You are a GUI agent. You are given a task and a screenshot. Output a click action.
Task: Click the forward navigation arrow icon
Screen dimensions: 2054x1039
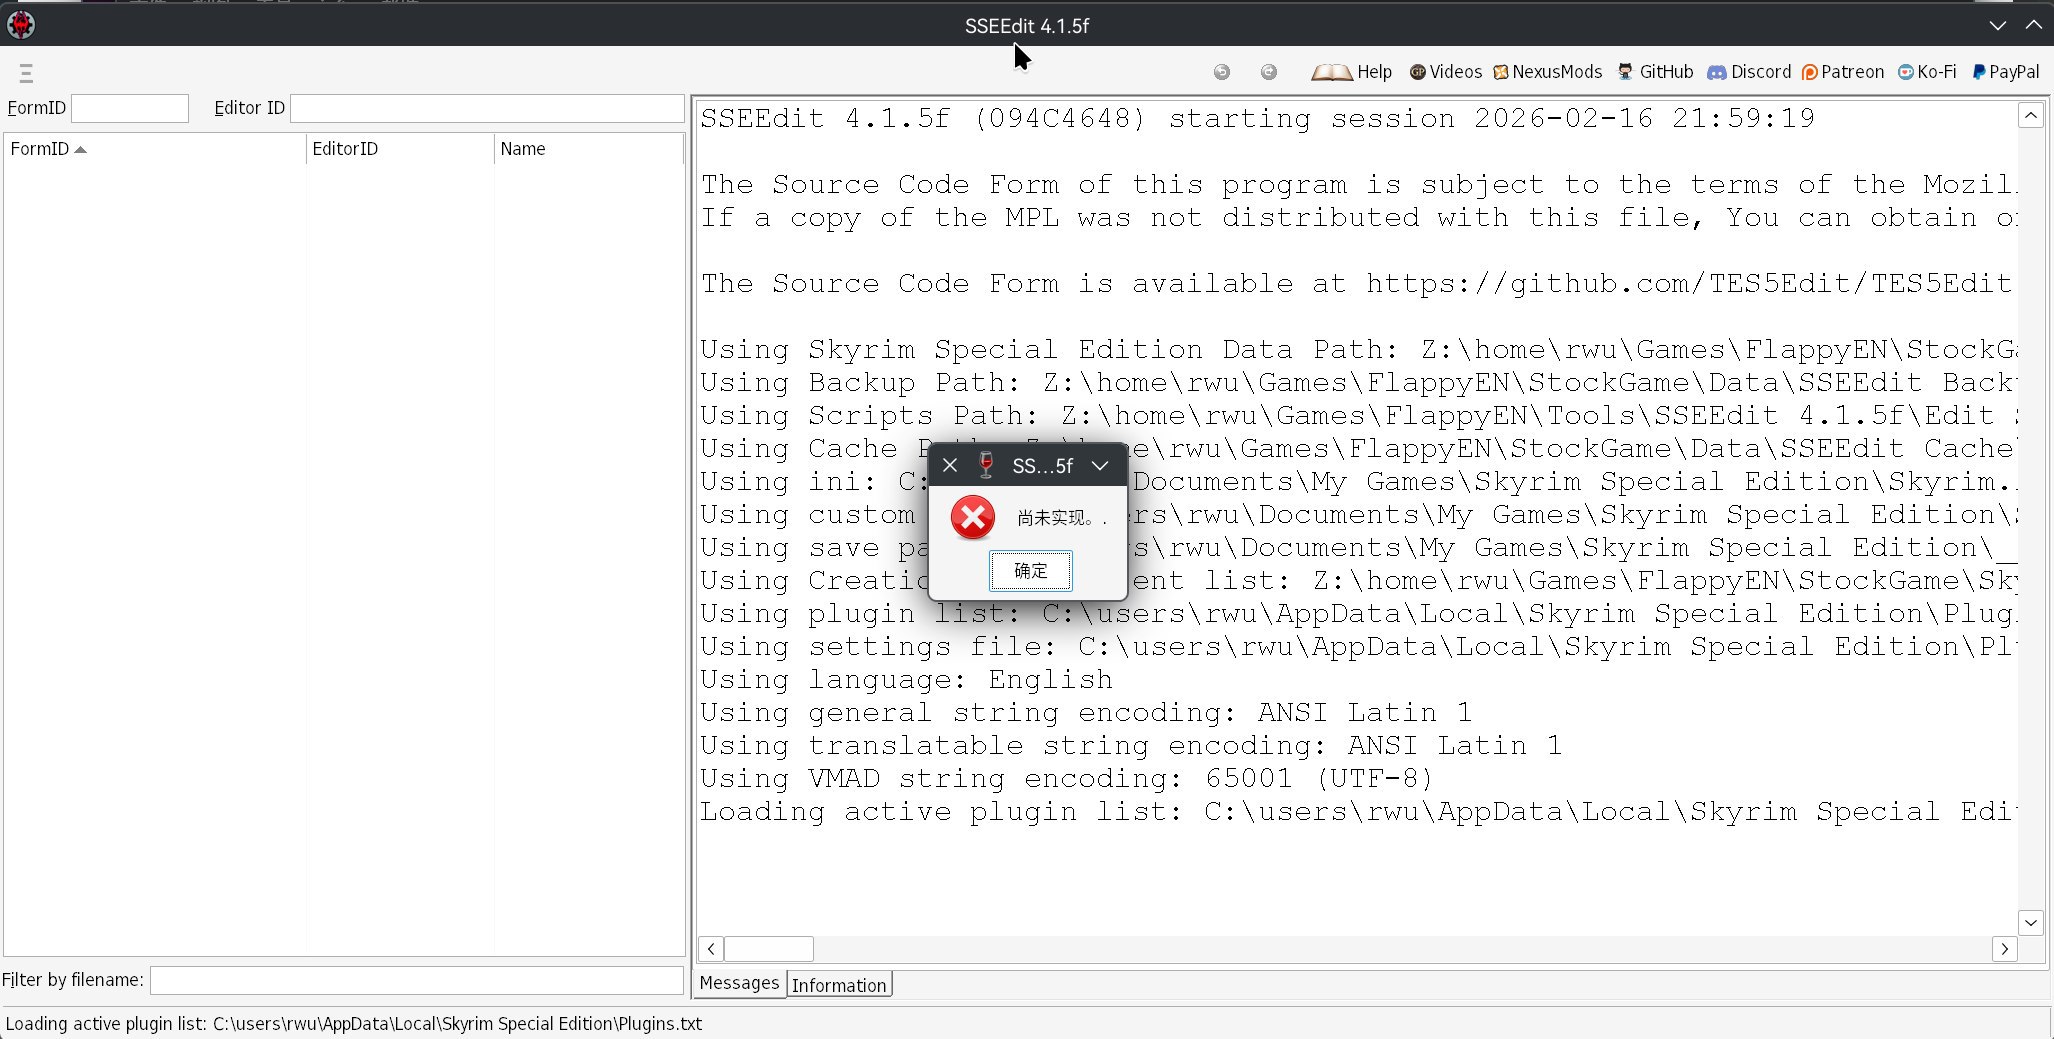click(1268, 72)
